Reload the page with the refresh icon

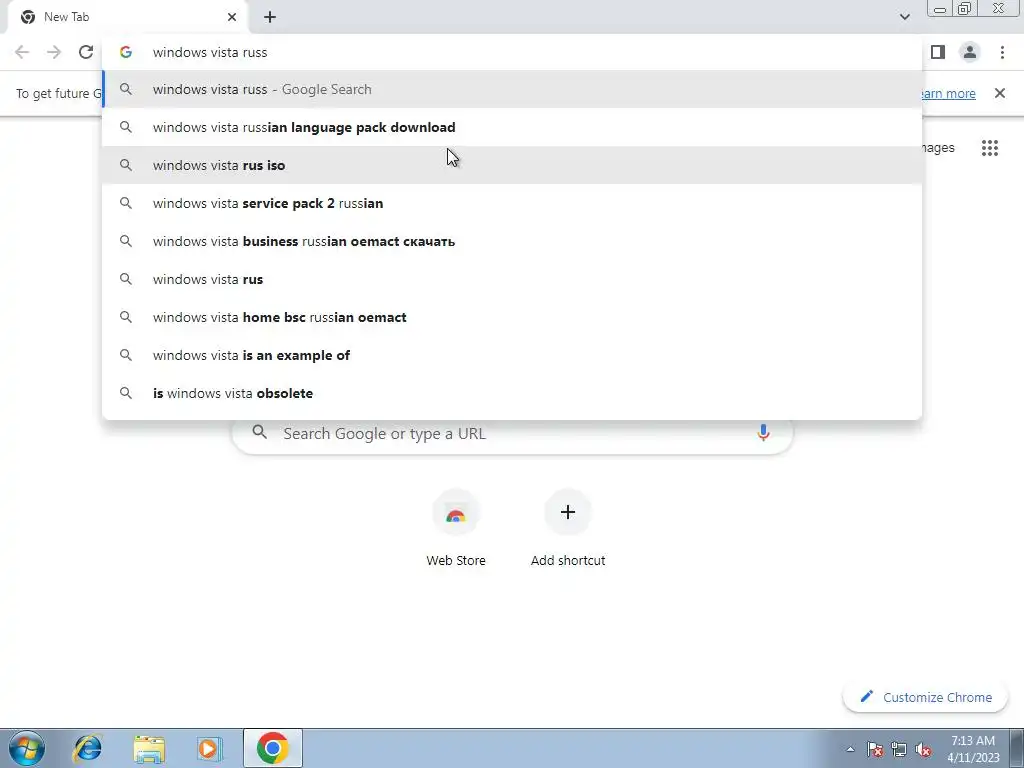(x=86, y=52)
